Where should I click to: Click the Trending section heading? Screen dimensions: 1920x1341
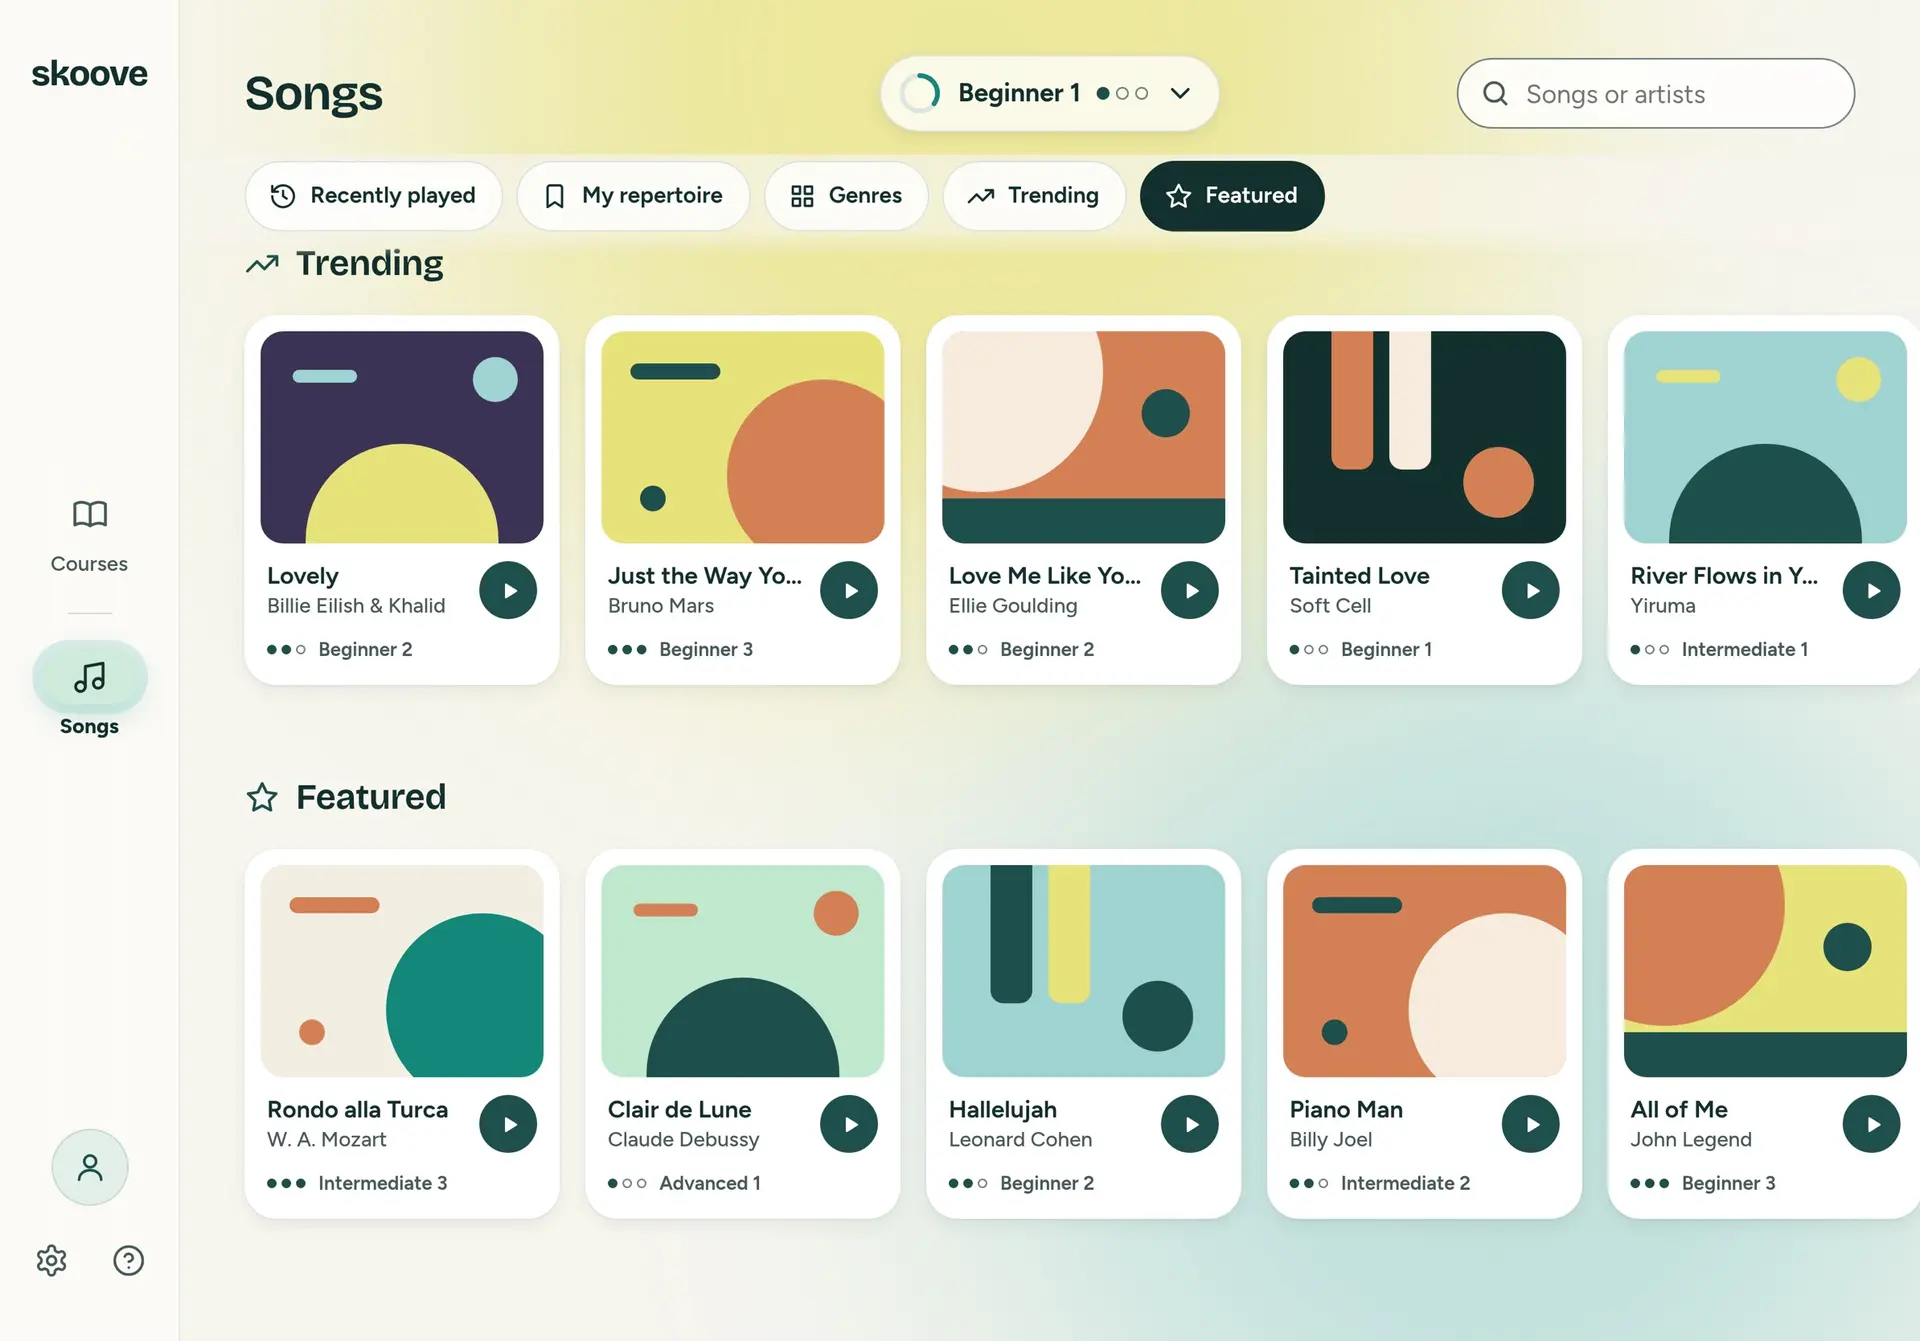tap(369, 263)
